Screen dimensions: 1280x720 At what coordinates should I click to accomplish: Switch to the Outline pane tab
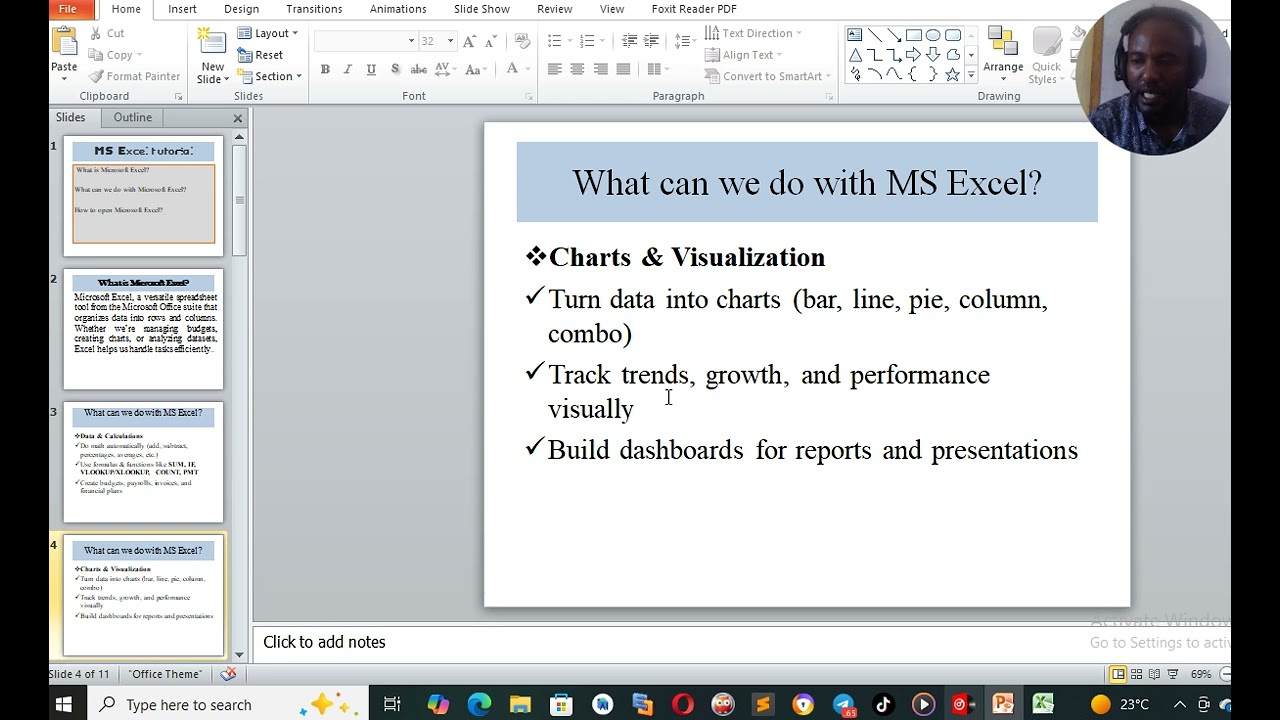[132, 117]
